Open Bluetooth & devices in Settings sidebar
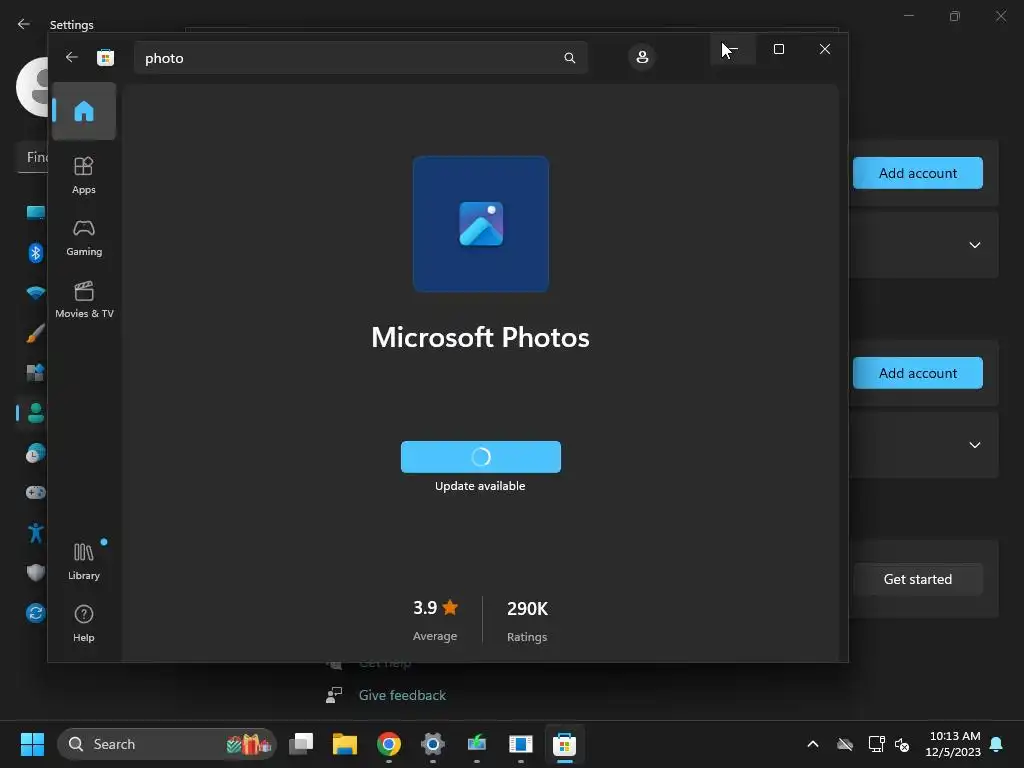 tap(35, 253)
